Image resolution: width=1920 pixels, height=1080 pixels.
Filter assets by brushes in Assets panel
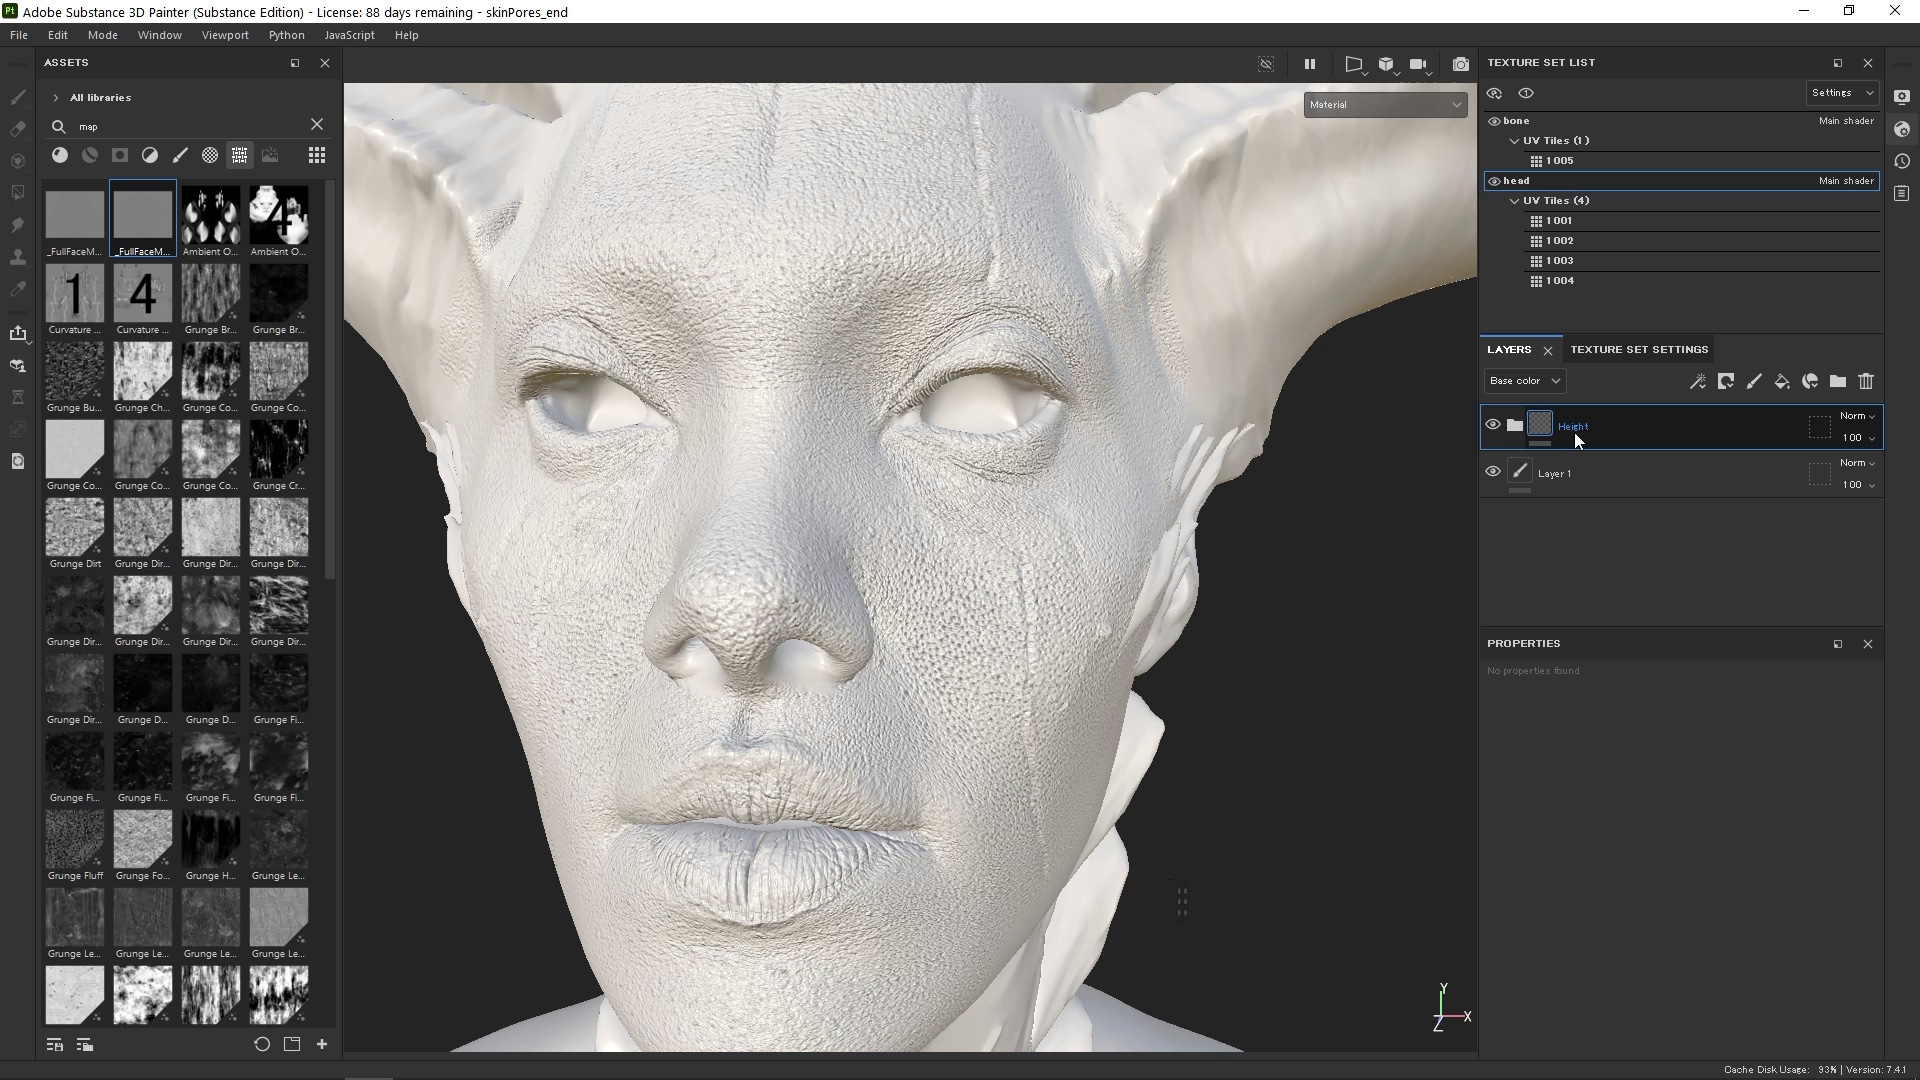tap(180, 155)
